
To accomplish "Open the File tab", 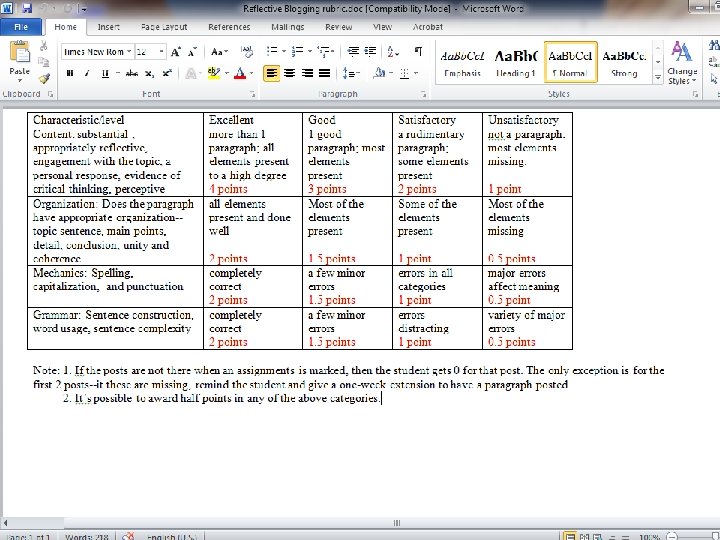I will 21,27.
